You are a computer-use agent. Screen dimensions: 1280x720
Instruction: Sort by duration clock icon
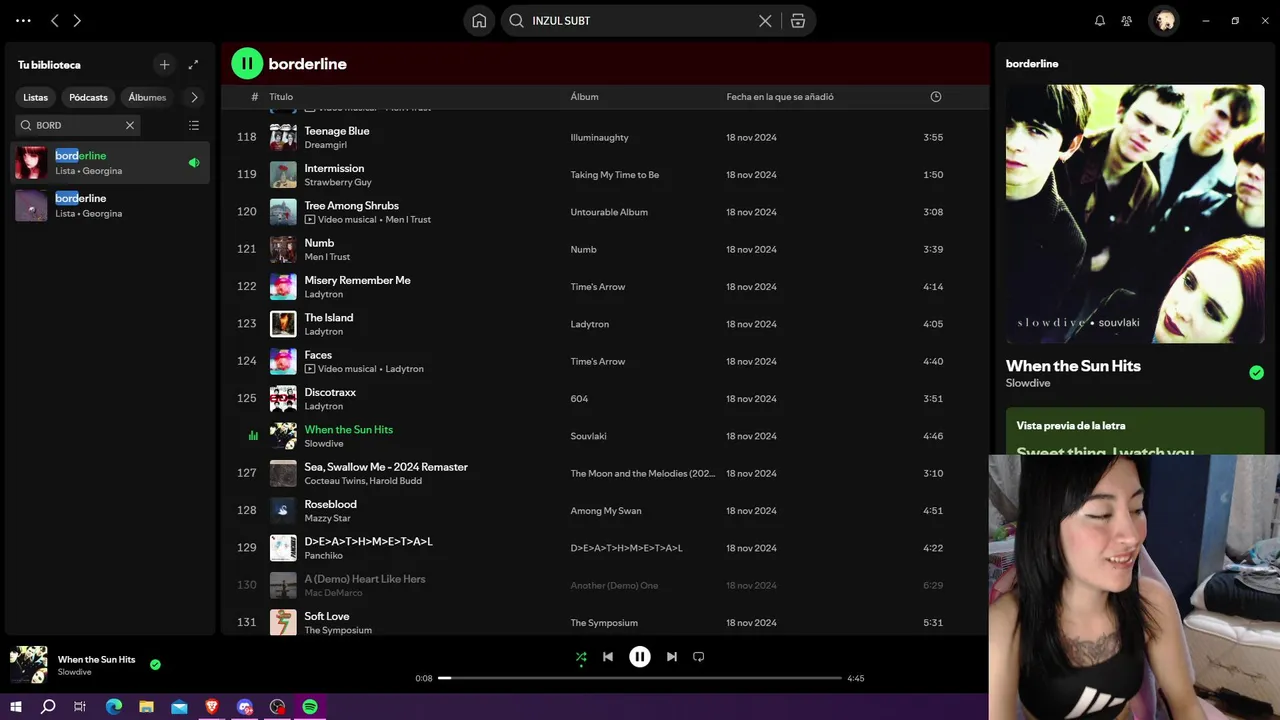pos(936,97)
